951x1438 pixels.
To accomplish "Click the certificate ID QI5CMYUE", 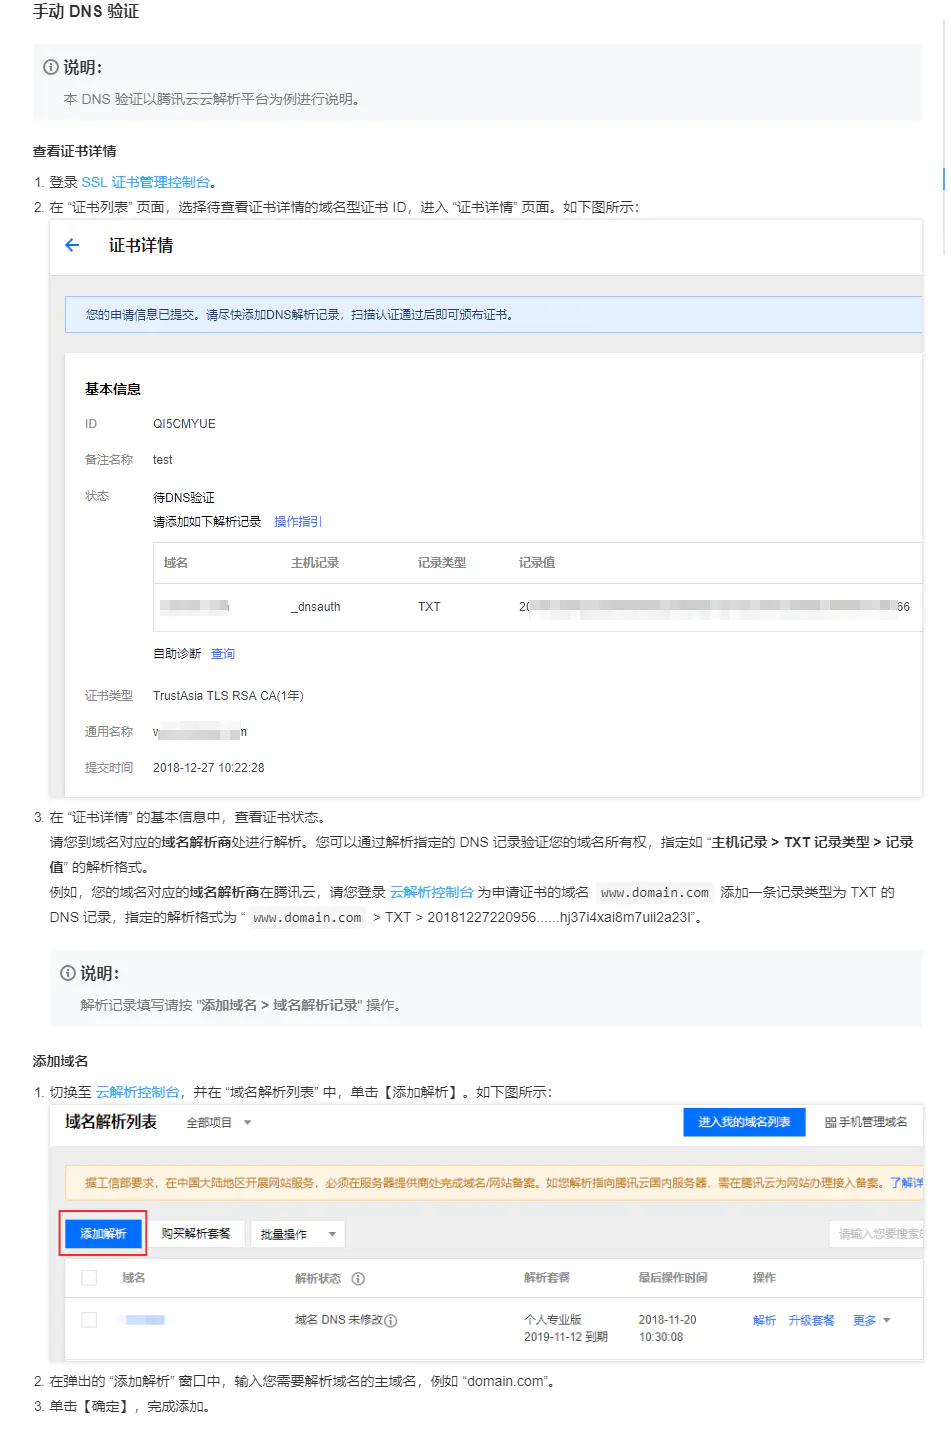I will (184, 424).
